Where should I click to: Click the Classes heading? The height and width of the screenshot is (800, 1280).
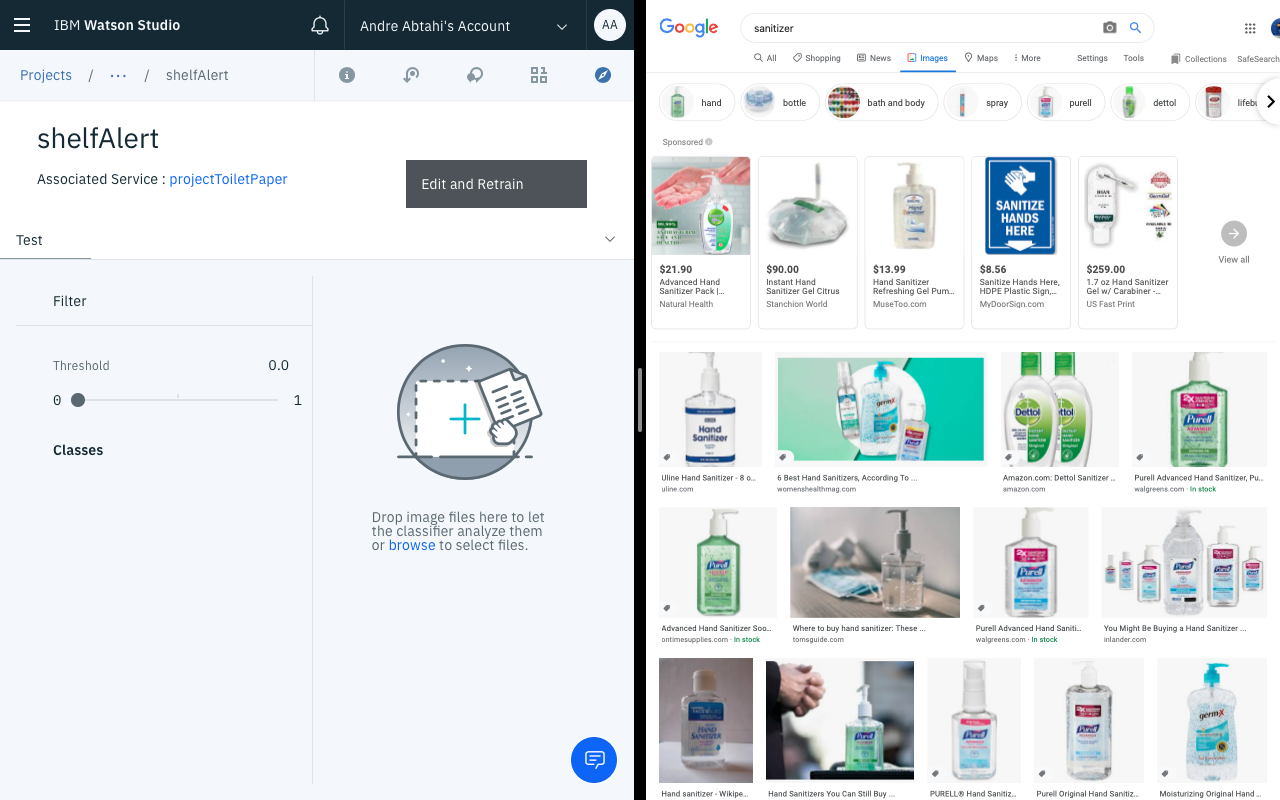[78, 450]
